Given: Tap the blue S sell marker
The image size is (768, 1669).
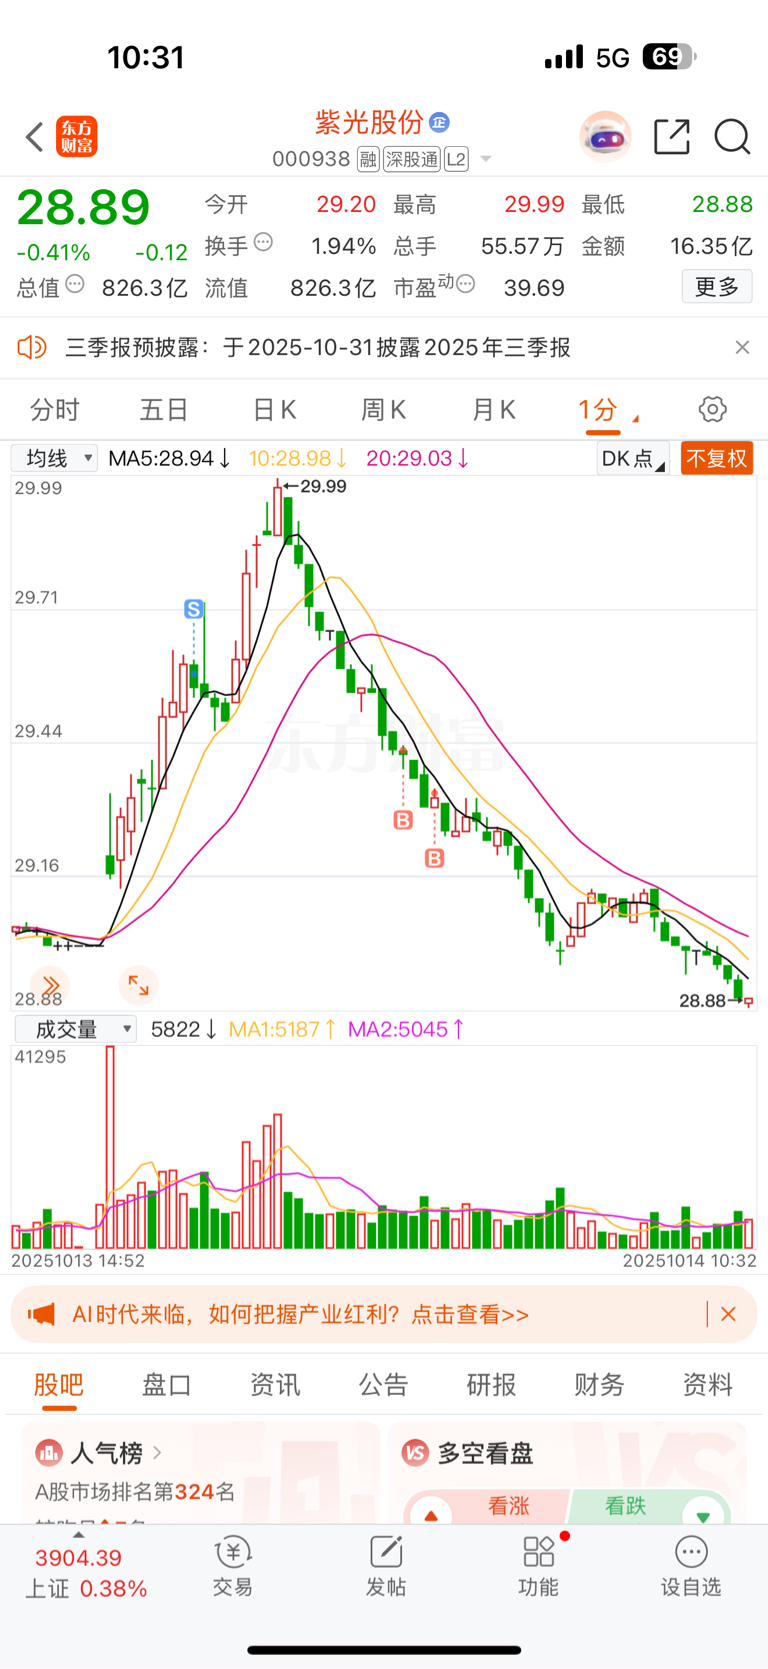Looking at the screenshot, I should 194,609.
